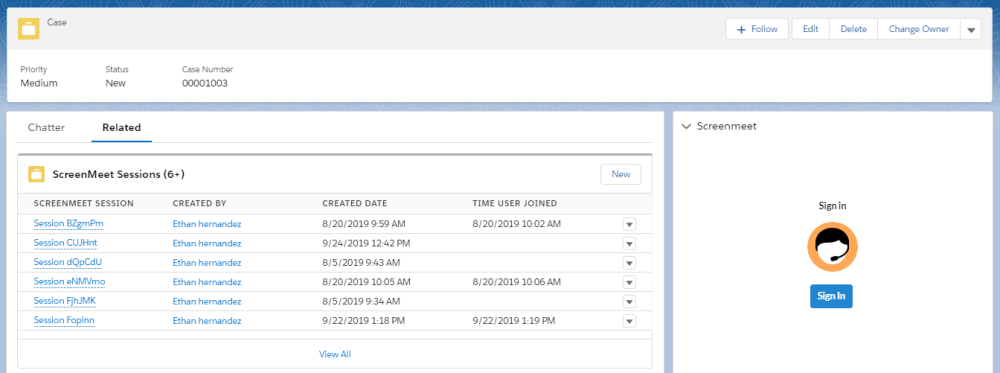This screenshot has height=373, width=1000.
Task: Click the Screenmeet Session column header
Action: tap(84, 203)
